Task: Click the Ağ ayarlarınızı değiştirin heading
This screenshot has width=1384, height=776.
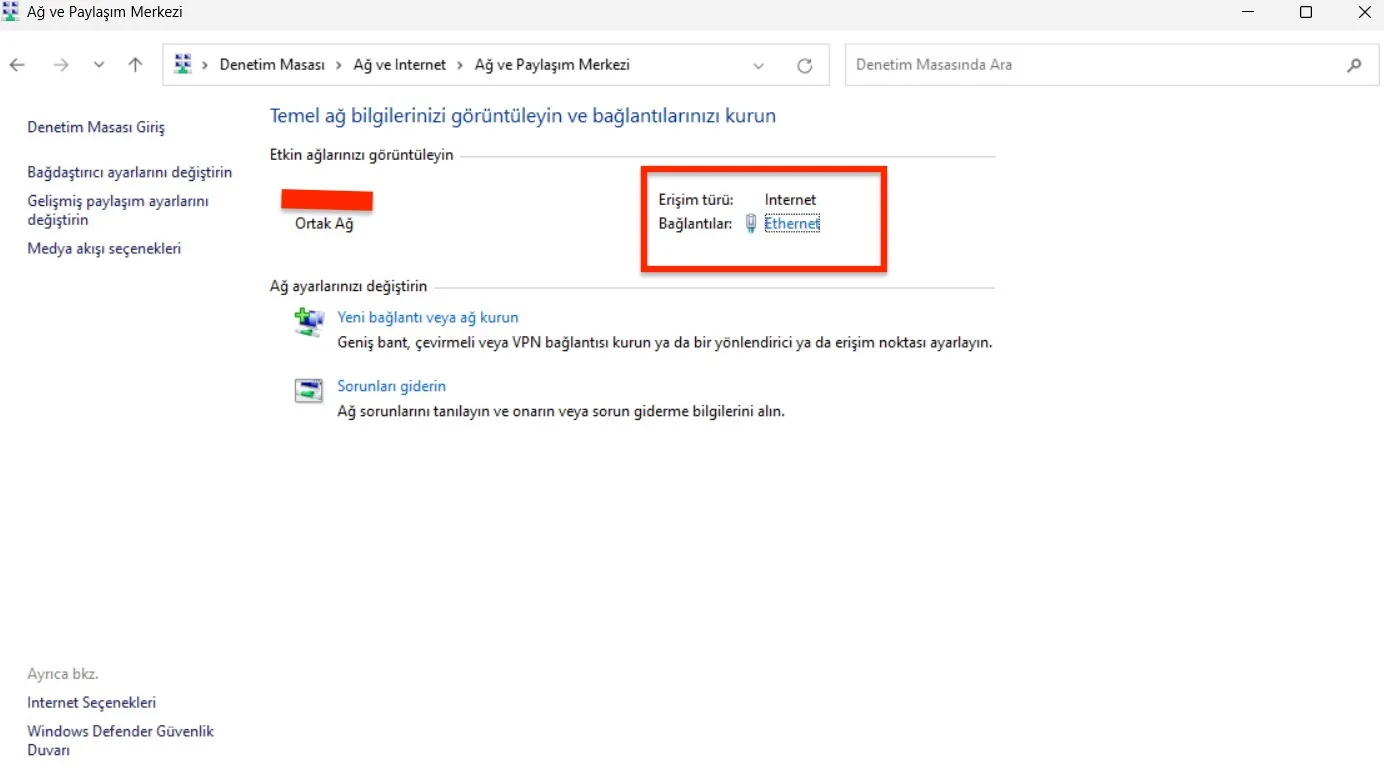Action: coord(349,286)
